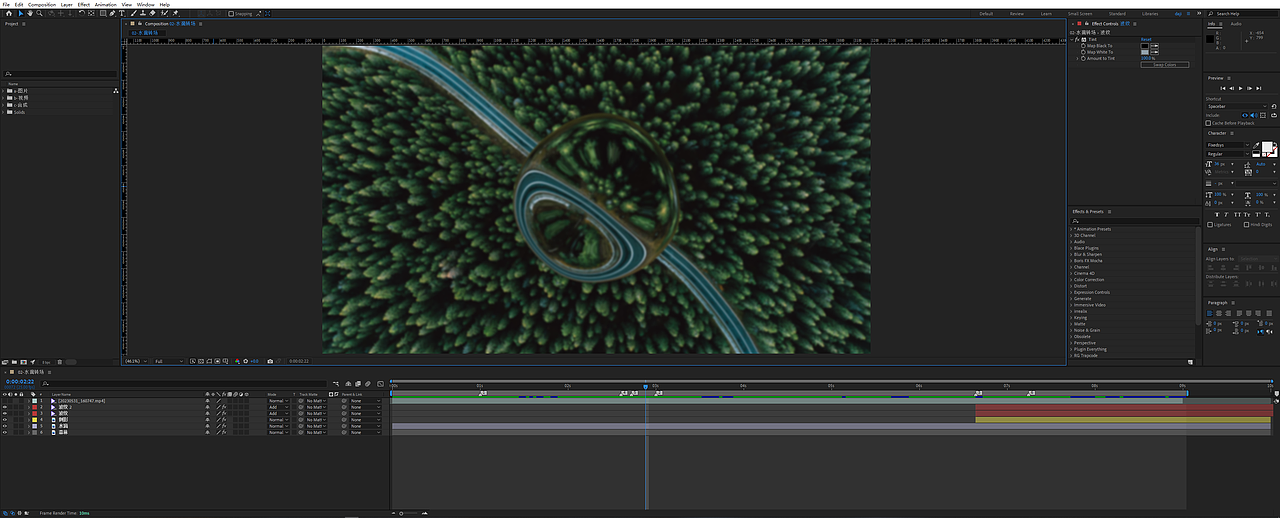
Task: Open the Add mode dropdown of layer 2
Action: click(x=278, y=407)
